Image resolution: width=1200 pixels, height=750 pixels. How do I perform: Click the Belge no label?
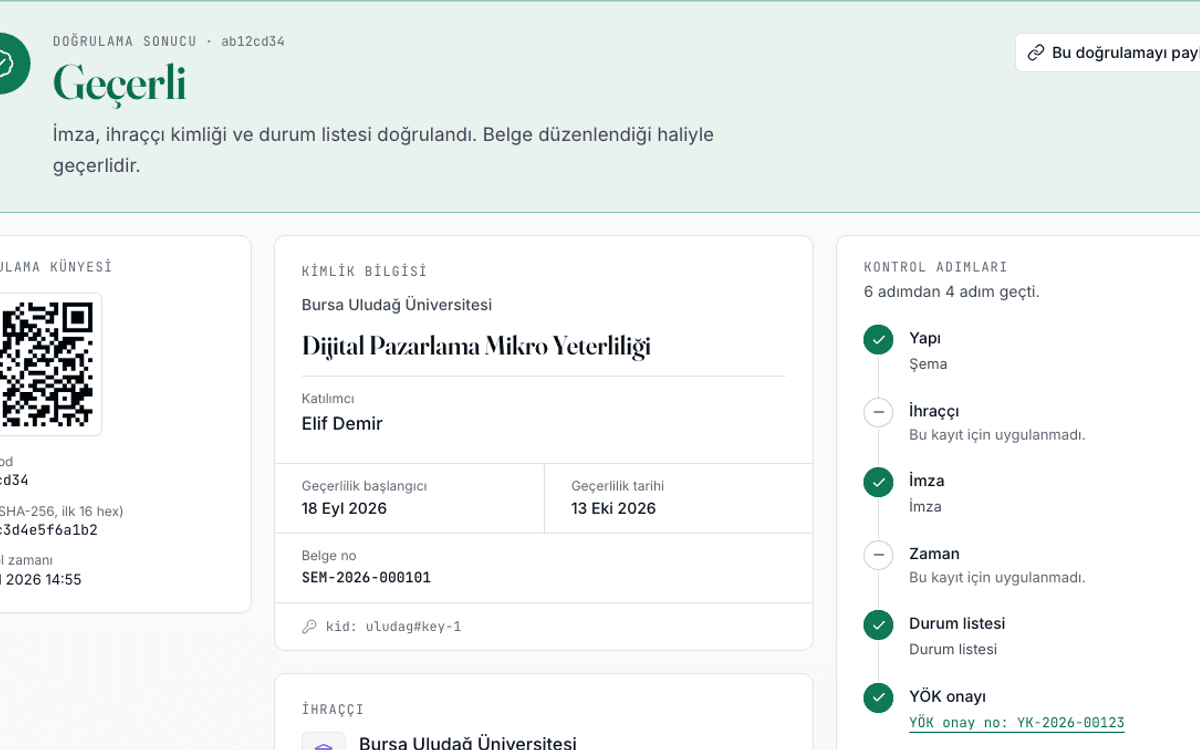[x=329, y=556]
